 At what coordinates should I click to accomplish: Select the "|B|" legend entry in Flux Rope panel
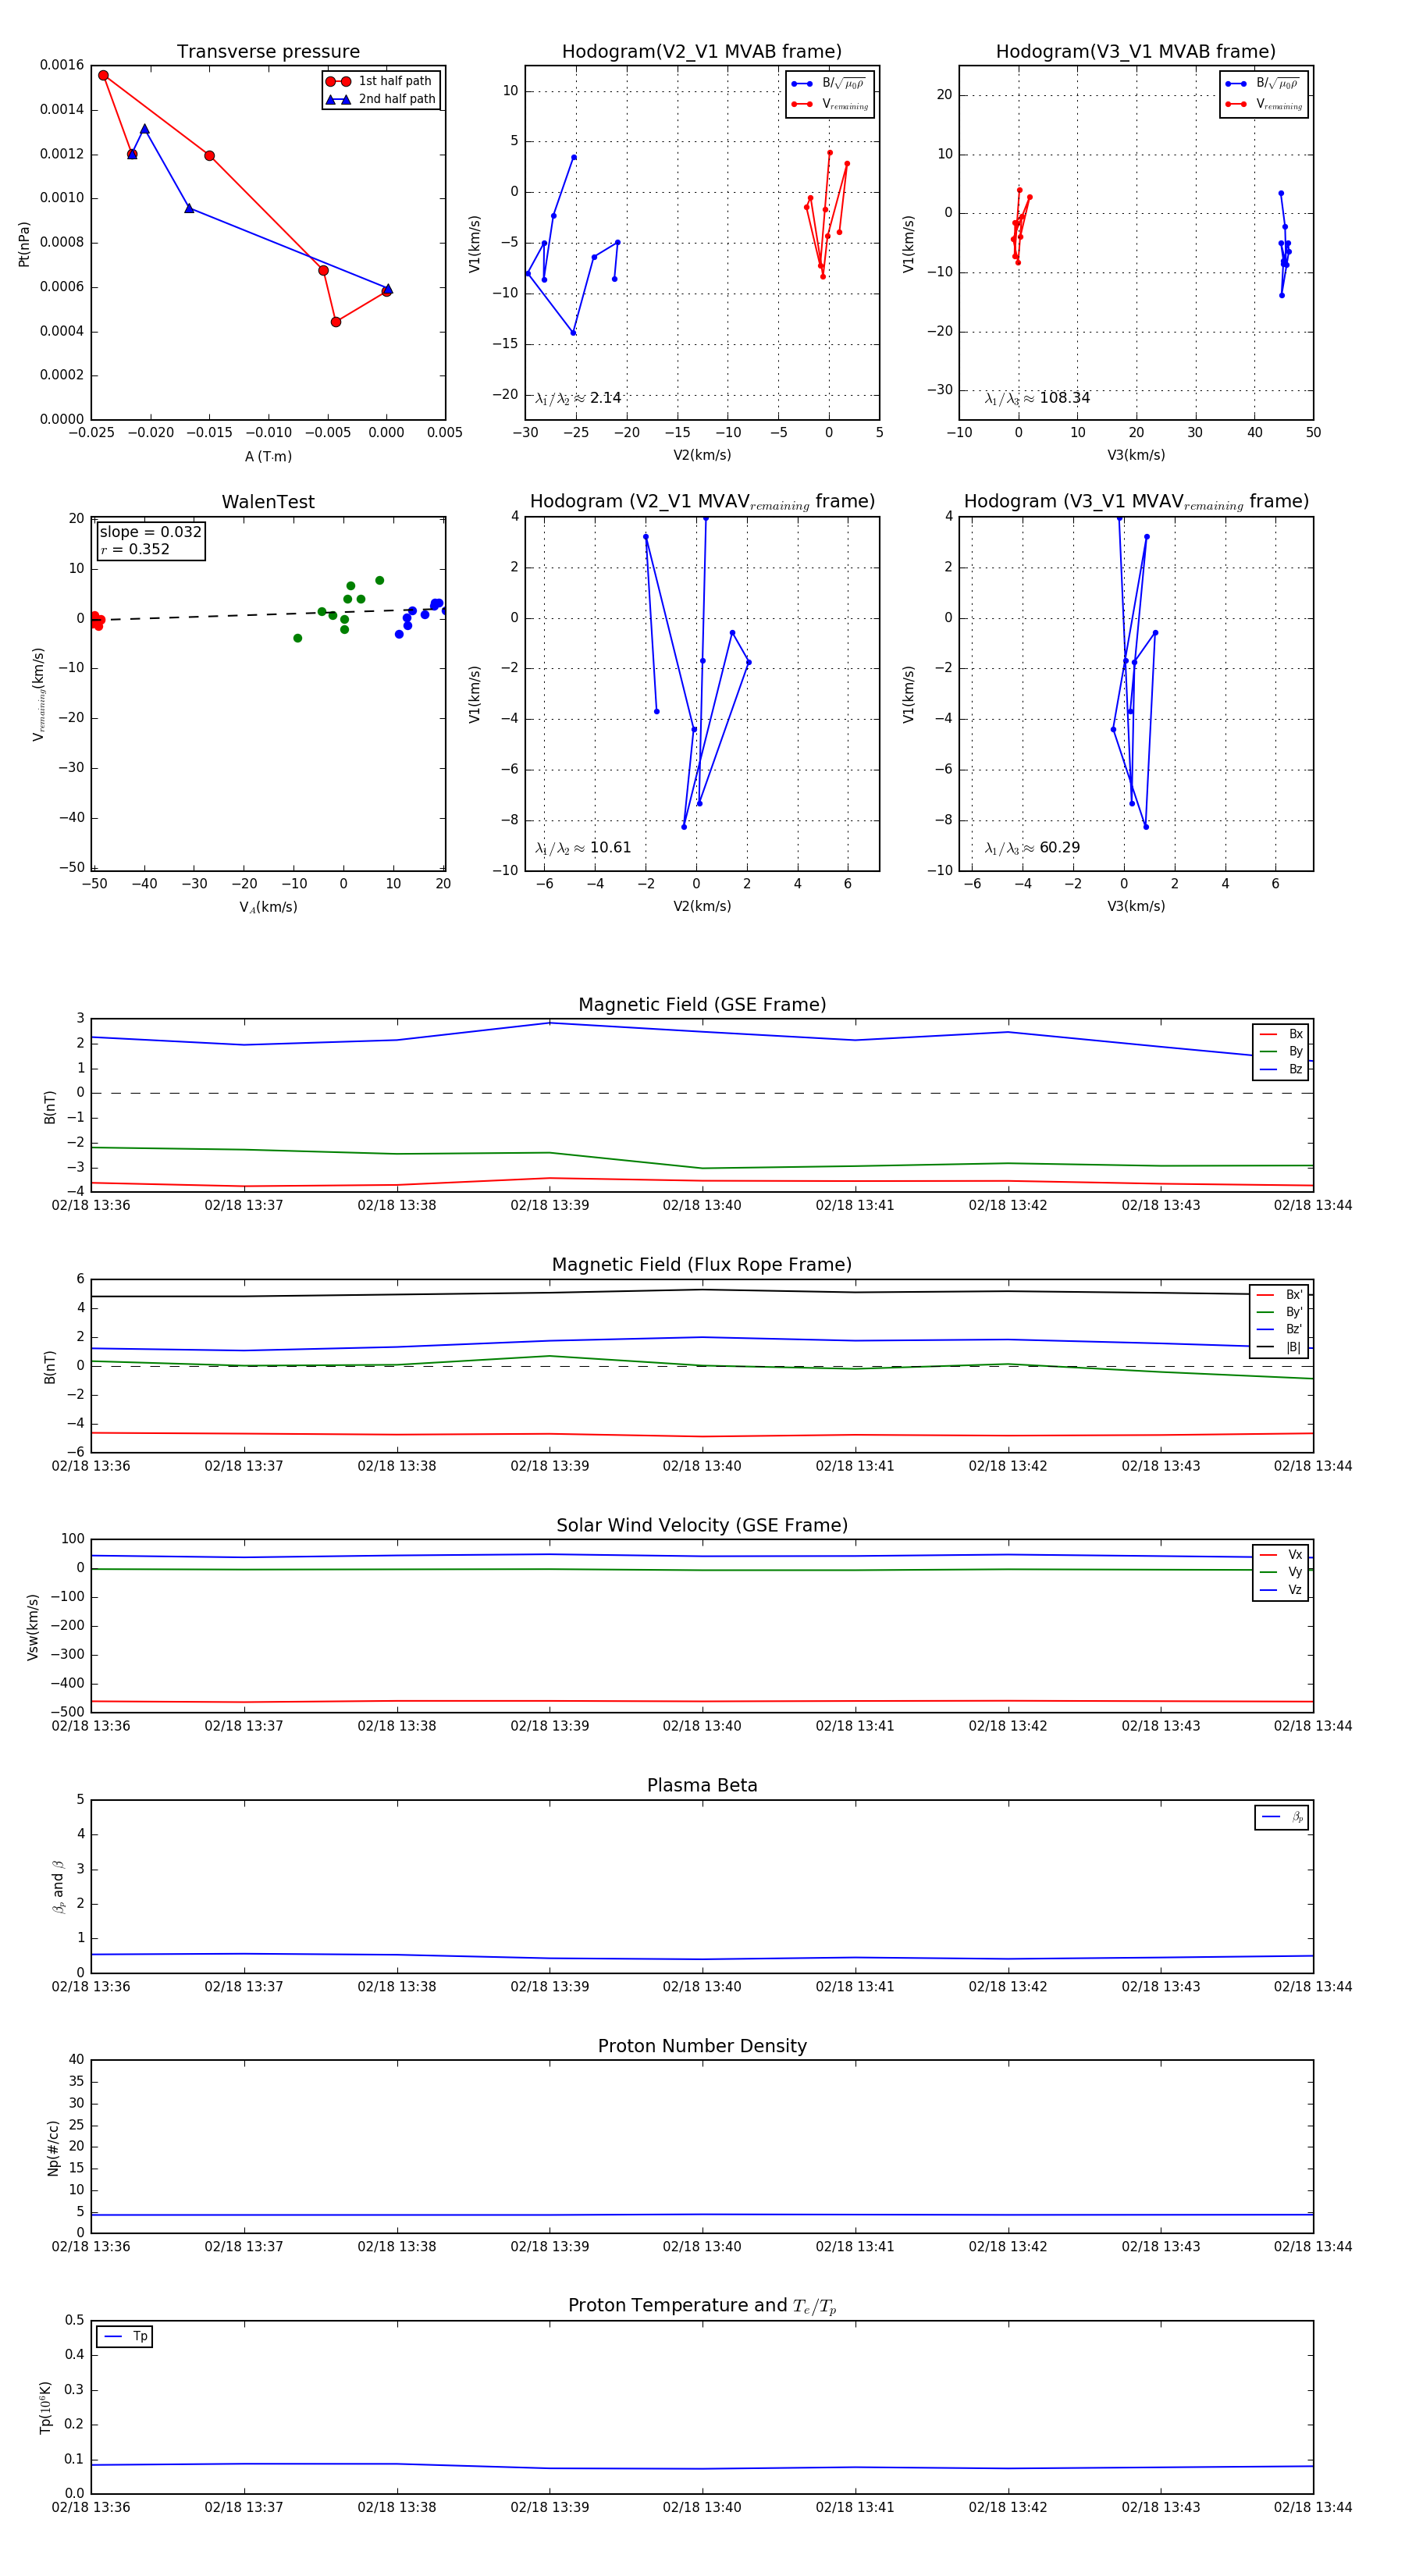tap(1279, 1347)
